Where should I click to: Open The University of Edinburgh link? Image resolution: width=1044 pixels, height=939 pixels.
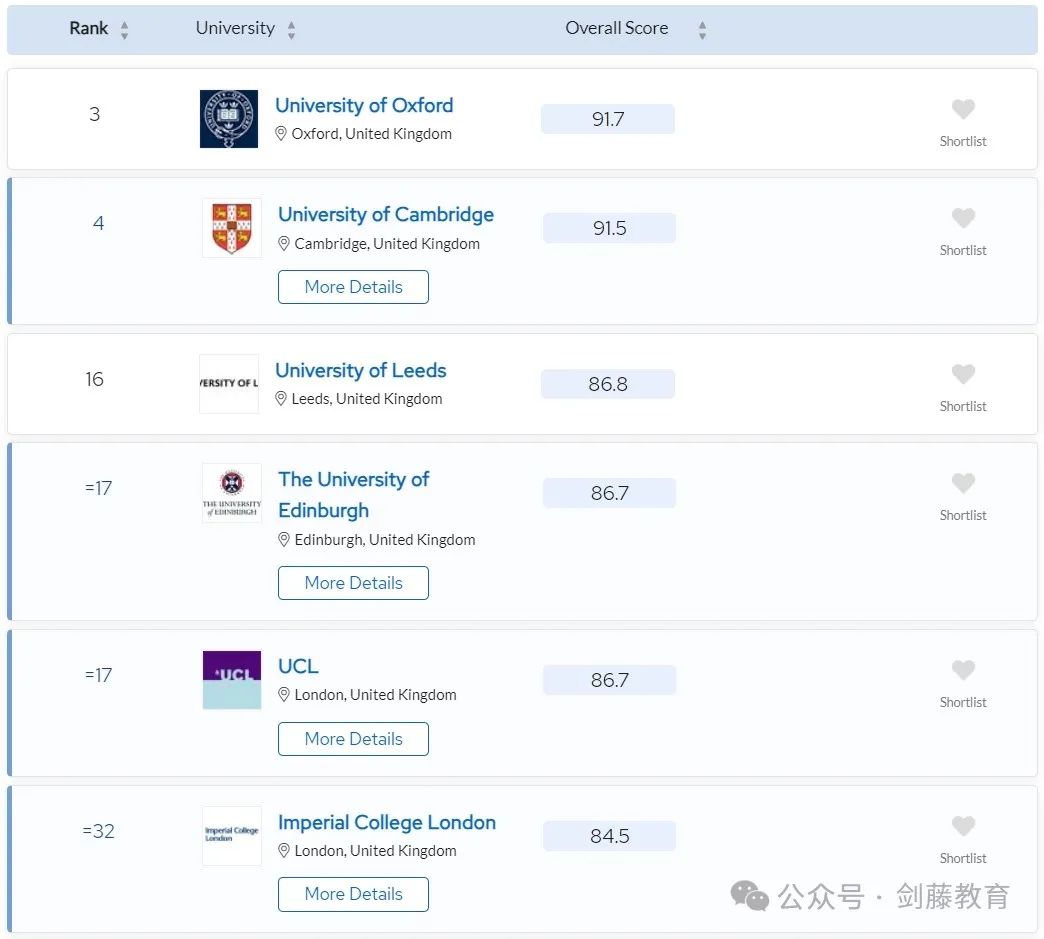[x=354, y=495]
